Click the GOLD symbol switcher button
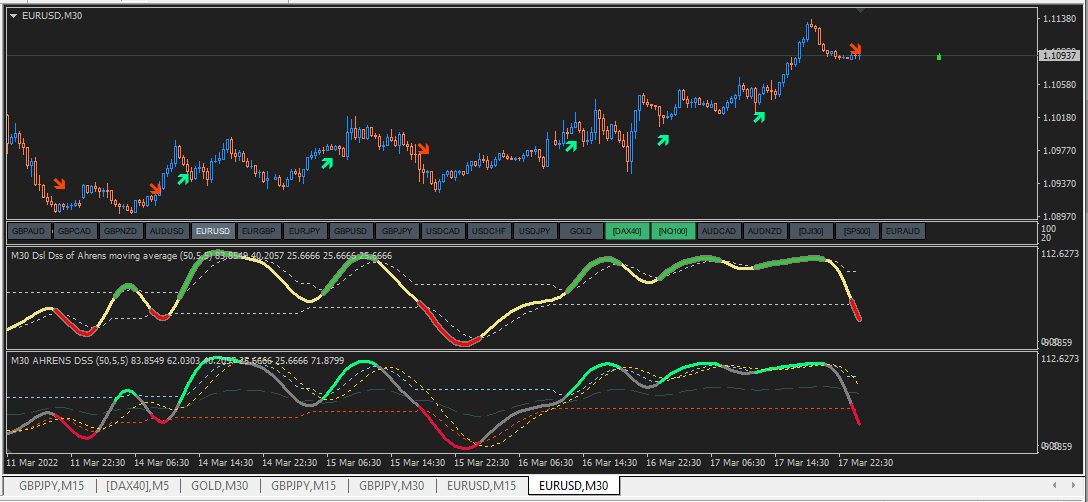This screenshot has height=502, width=1088. (x=581, y=231)
